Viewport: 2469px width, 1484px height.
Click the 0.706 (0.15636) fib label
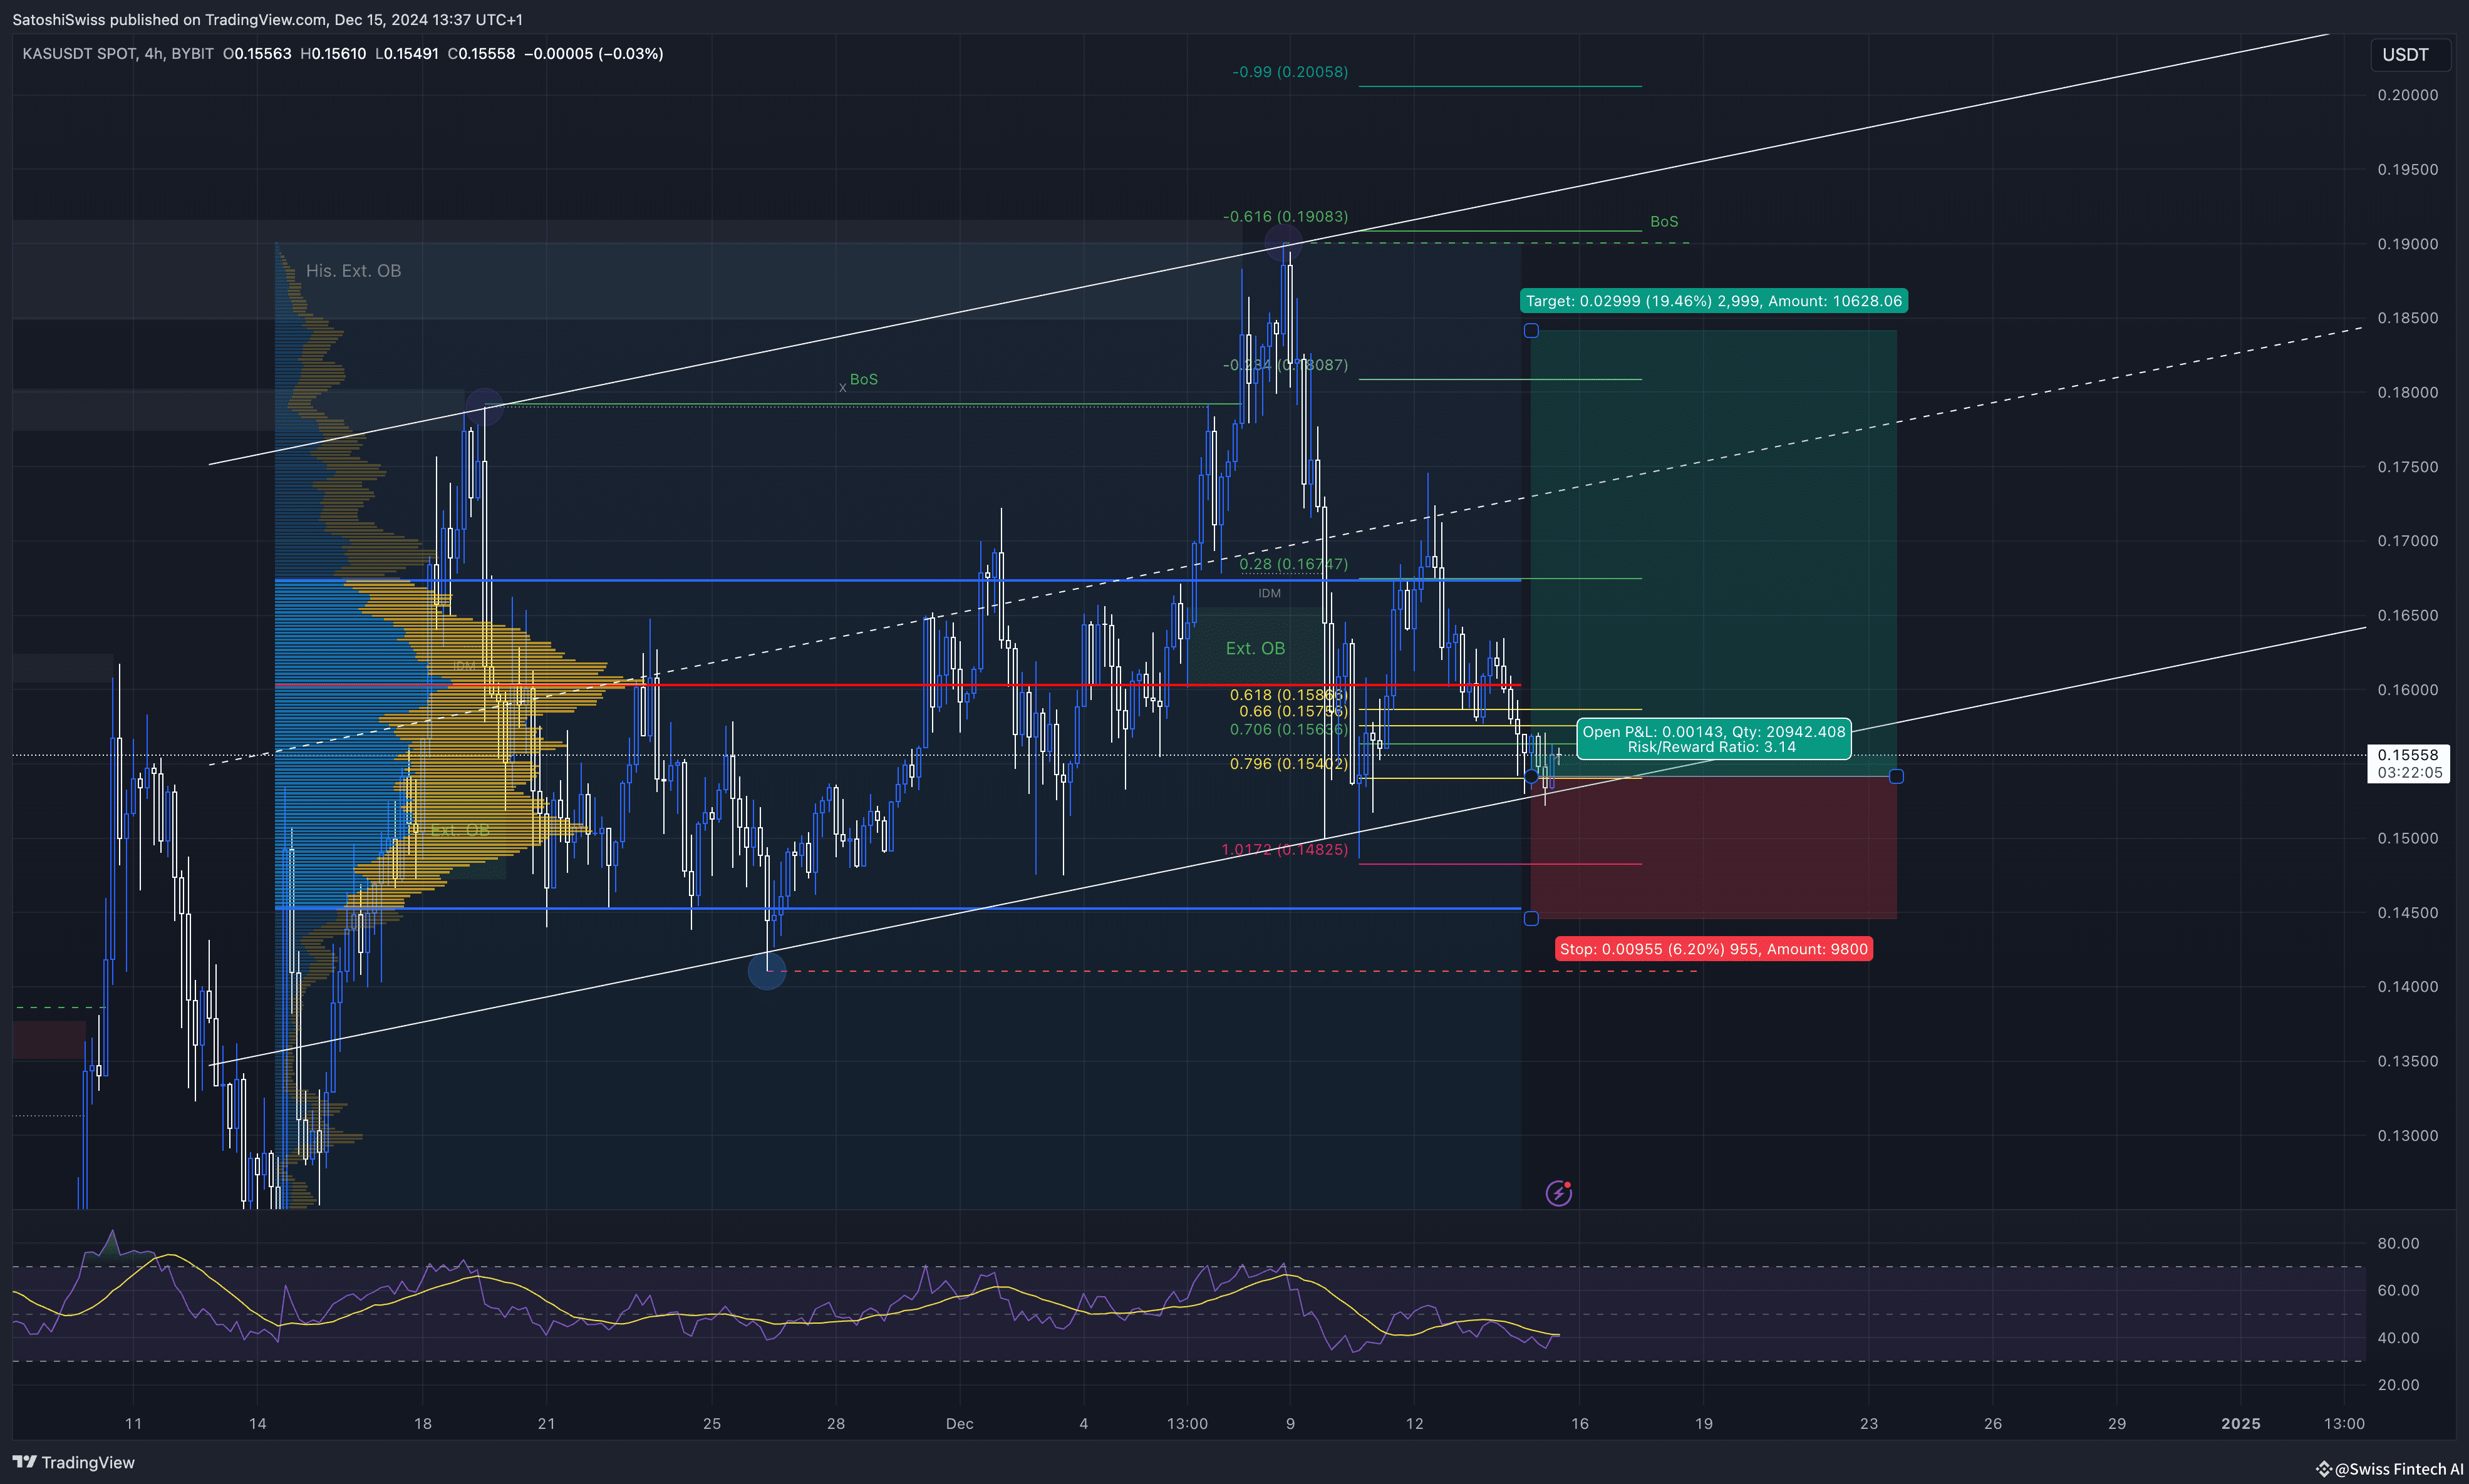pos(1289,730)
